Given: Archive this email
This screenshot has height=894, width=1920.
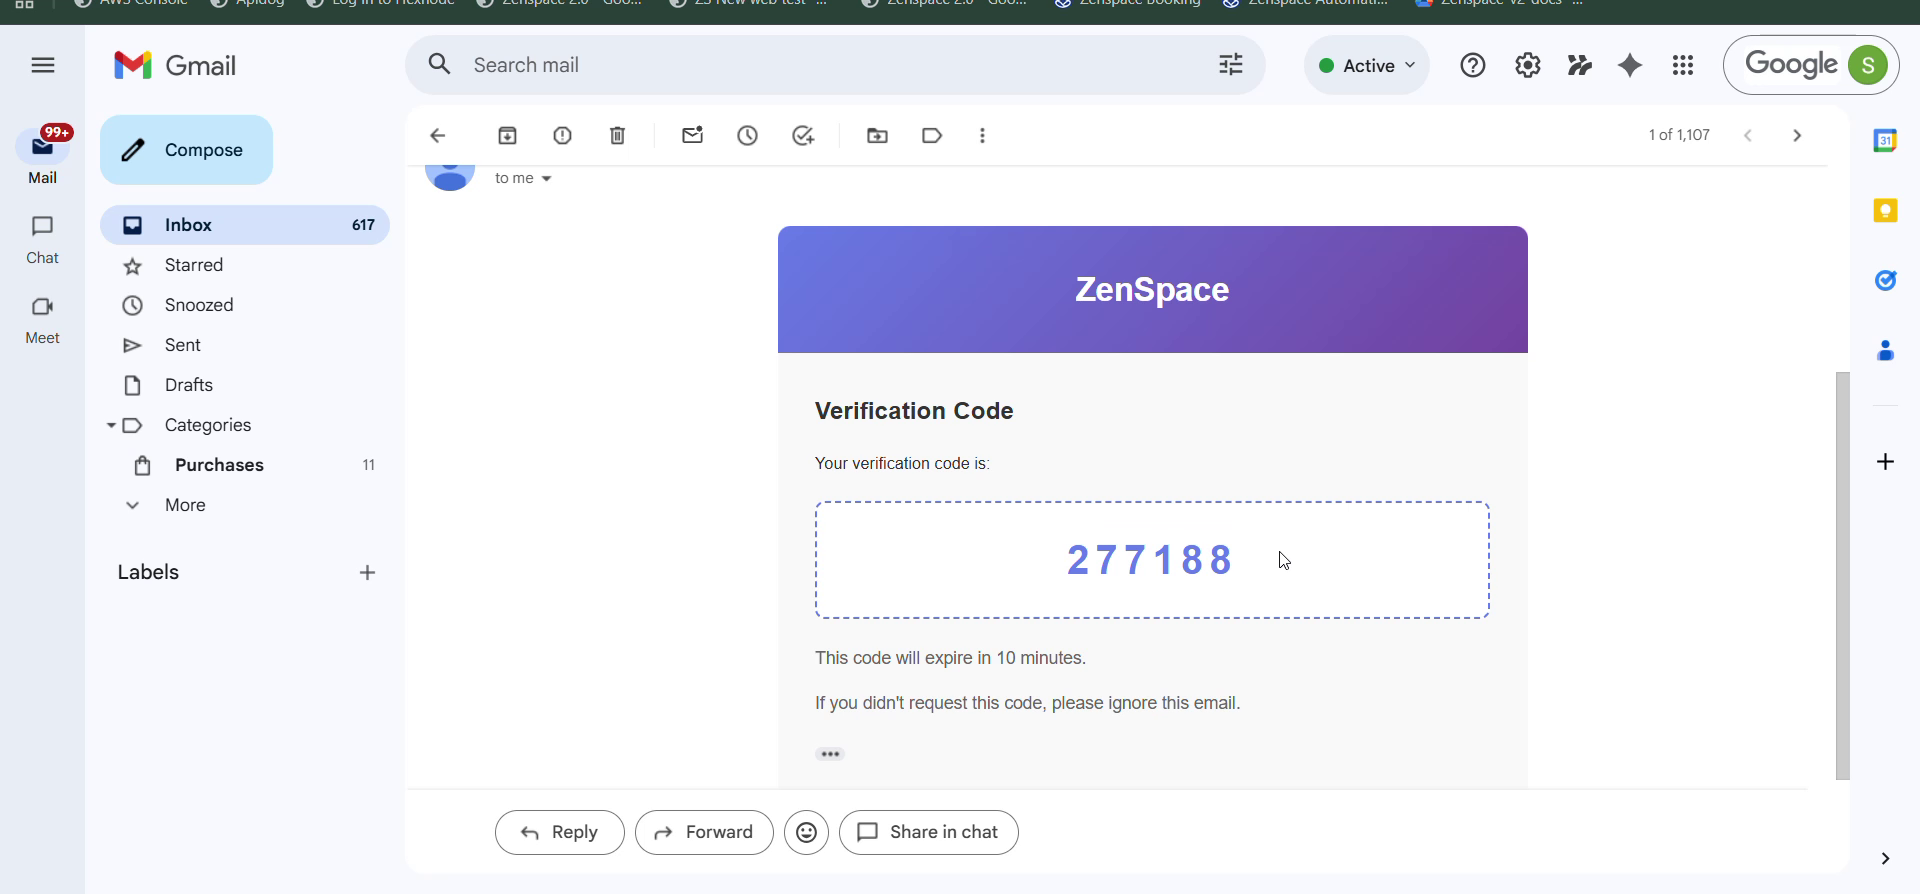Looking at the screenshot, I should 507,135.
